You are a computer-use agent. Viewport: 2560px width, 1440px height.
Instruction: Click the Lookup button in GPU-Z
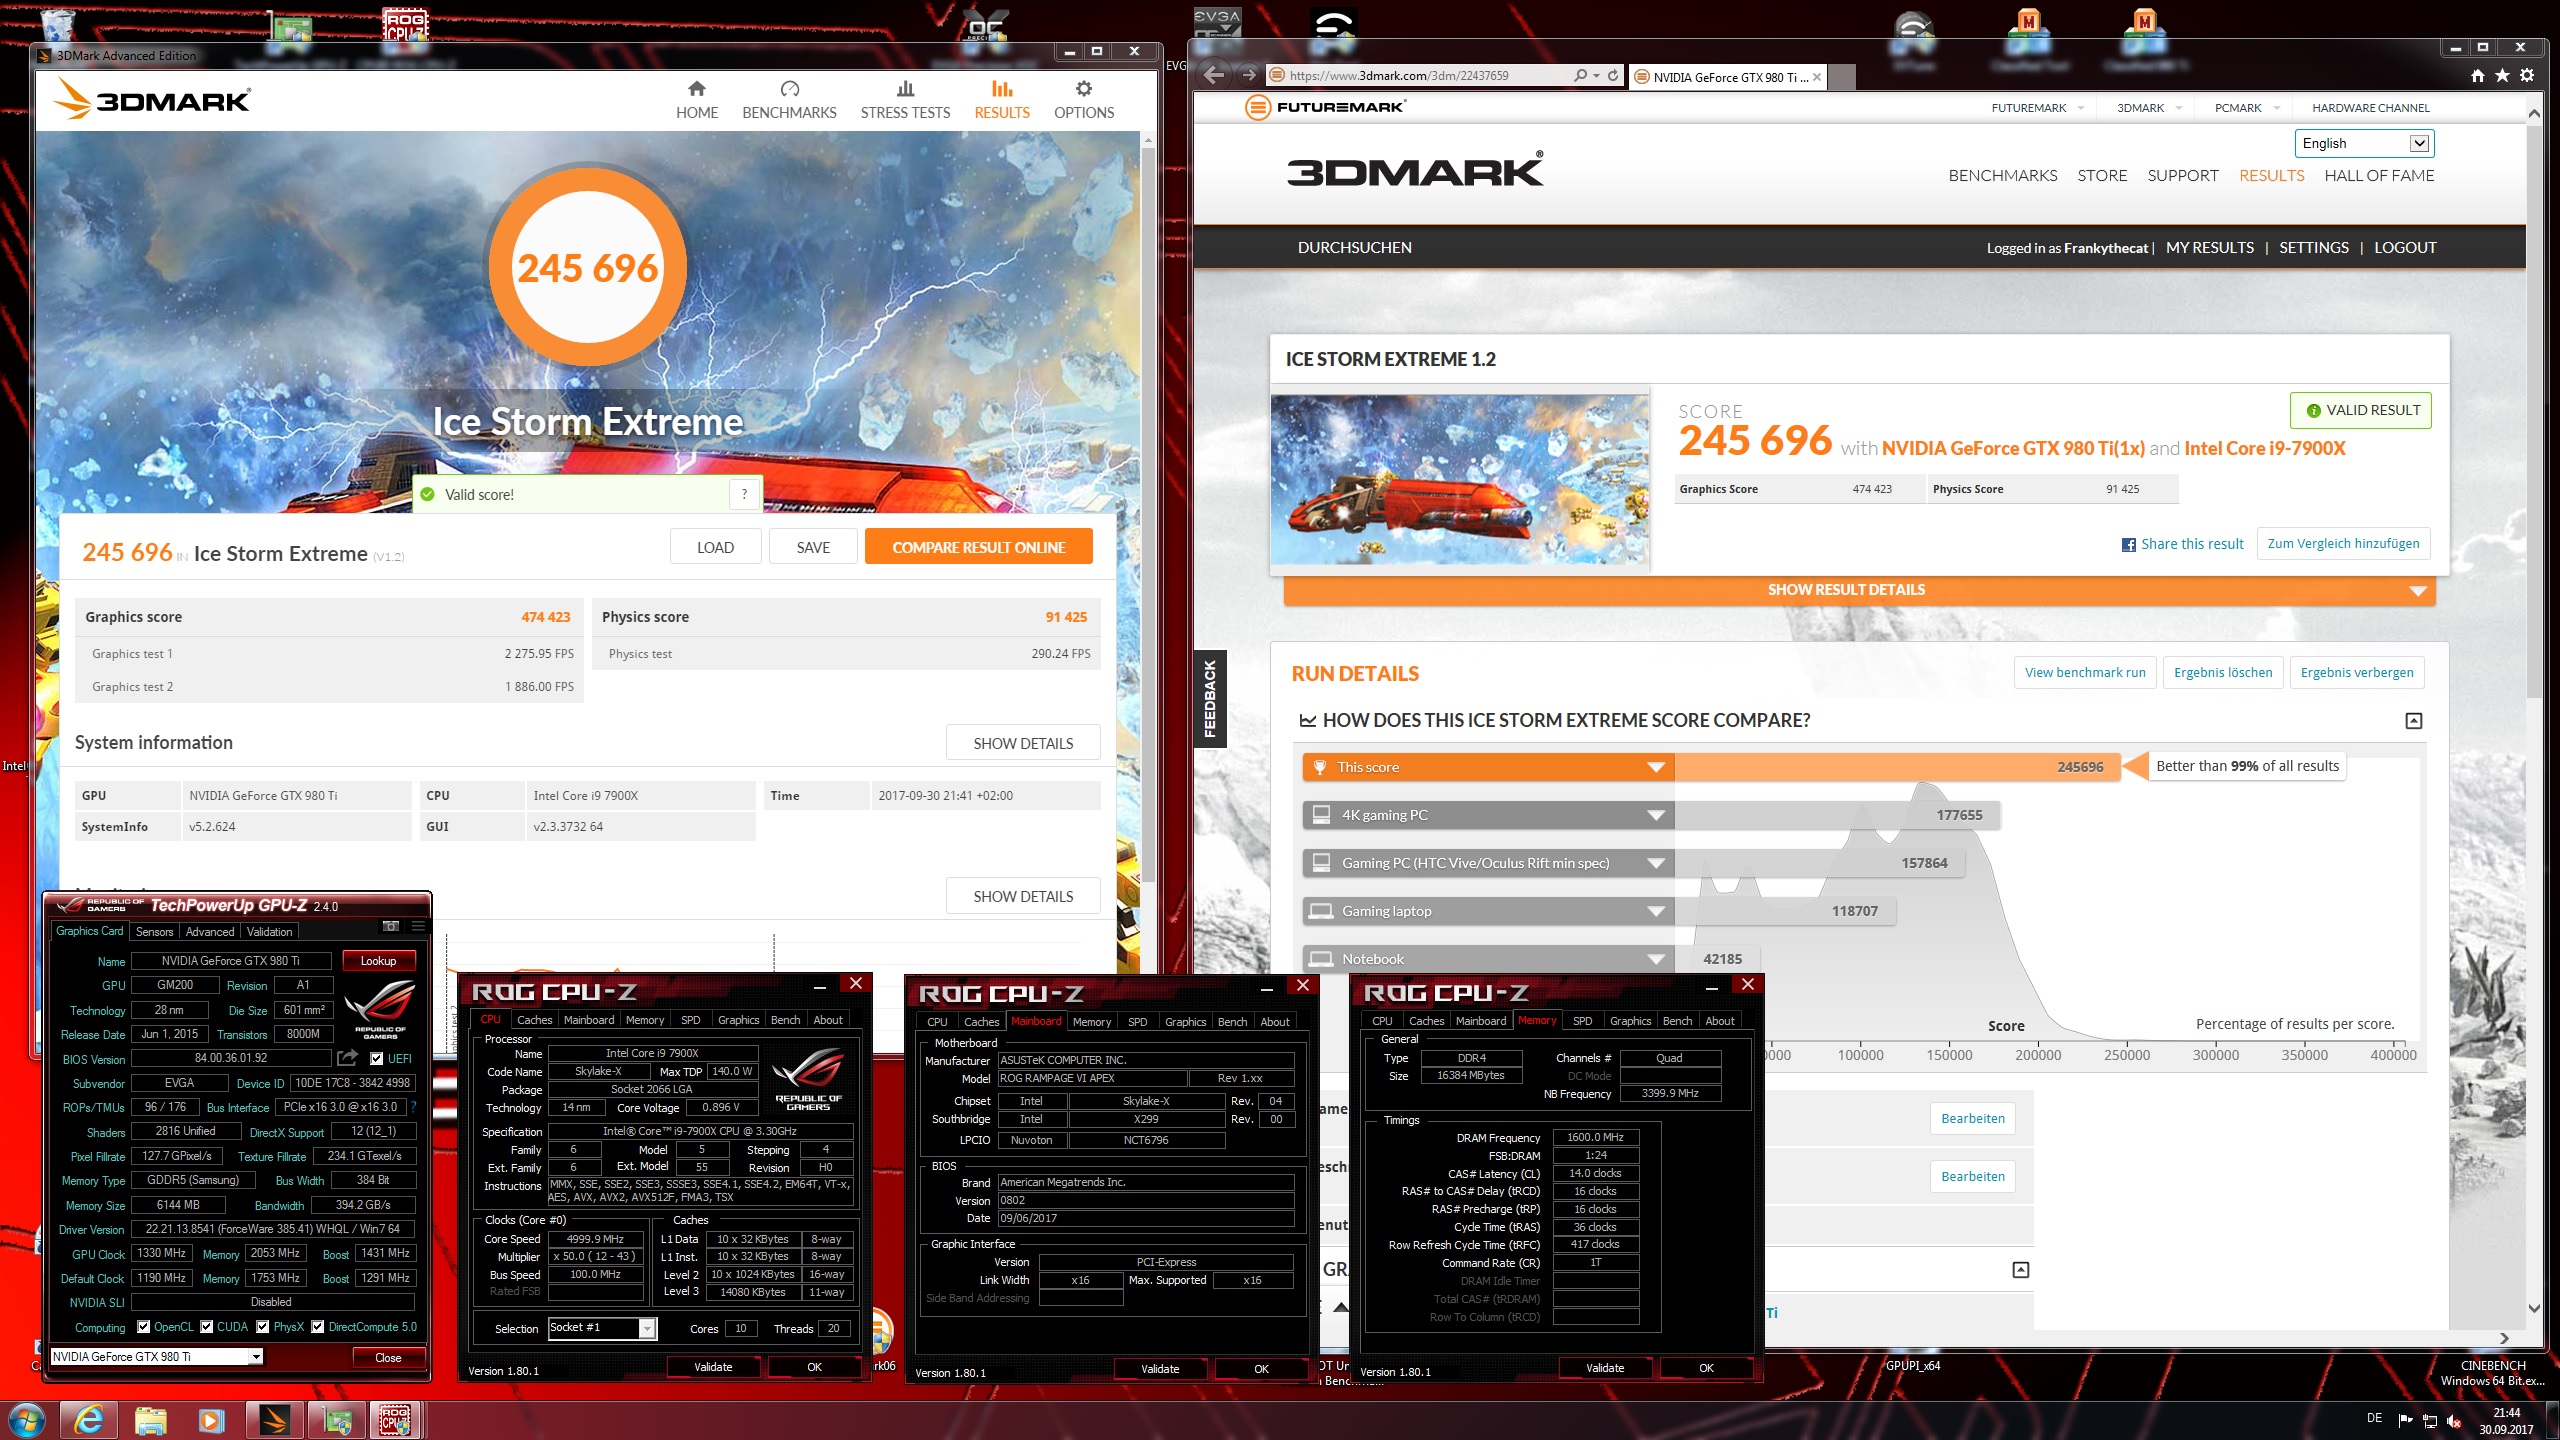[378, 960]
